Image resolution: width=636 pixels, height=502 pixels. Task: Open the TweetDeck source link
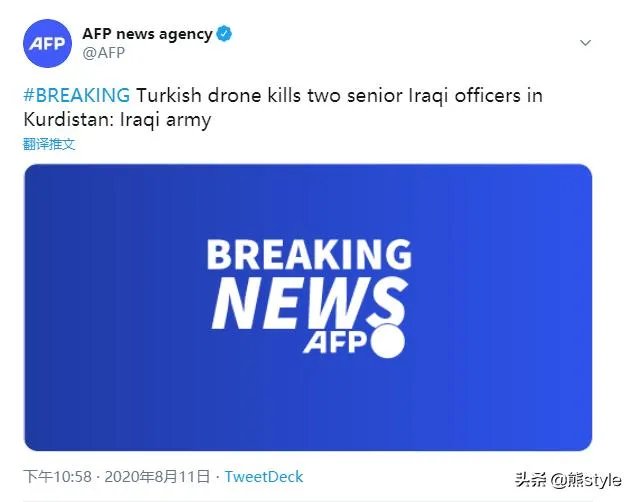tap(264, 477)
